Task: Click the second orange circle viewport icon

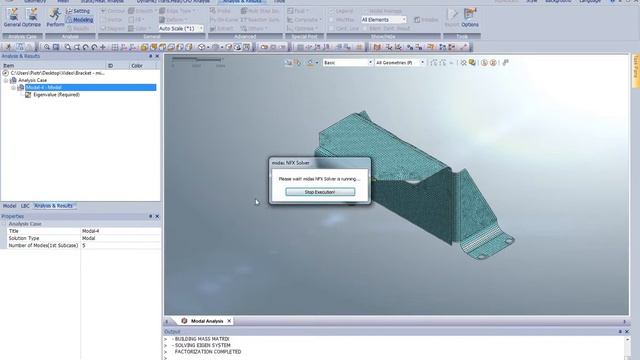Action: 493,62
